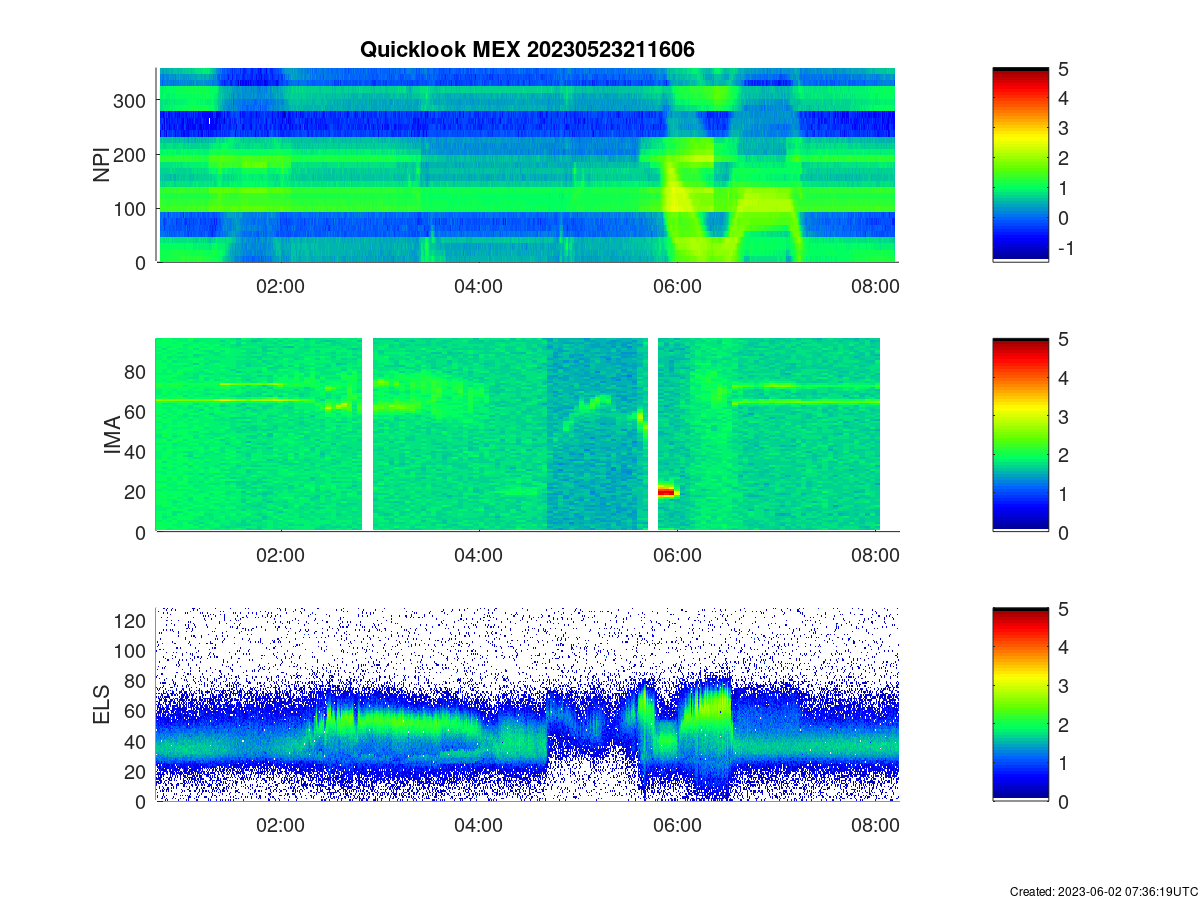Image resolution: width=1200 pixels, height=900 pixels.
Task: Click the 08:00 tick under NPI plot
Action: (875, 287)
